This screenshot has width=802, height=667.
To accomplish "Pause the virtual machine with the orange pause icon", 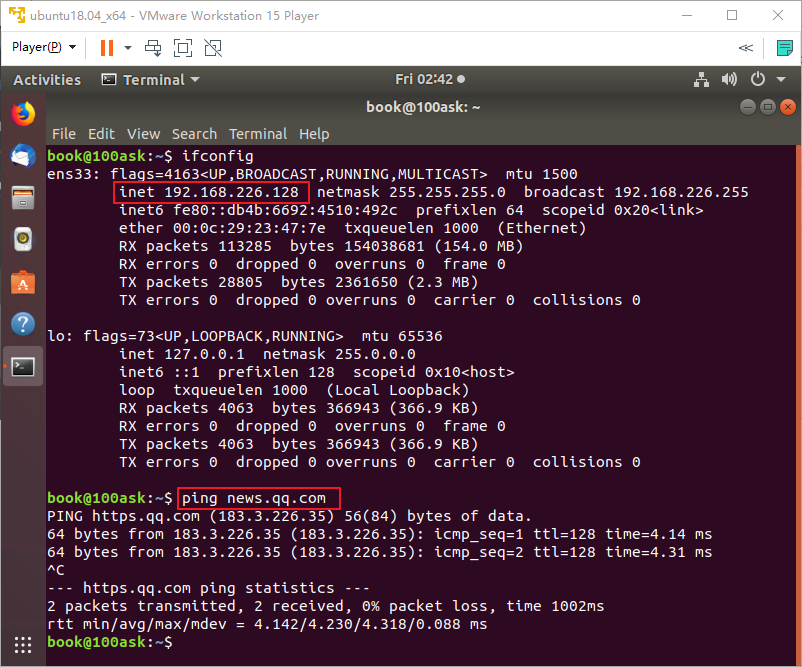I will click(x=107, y=48).
